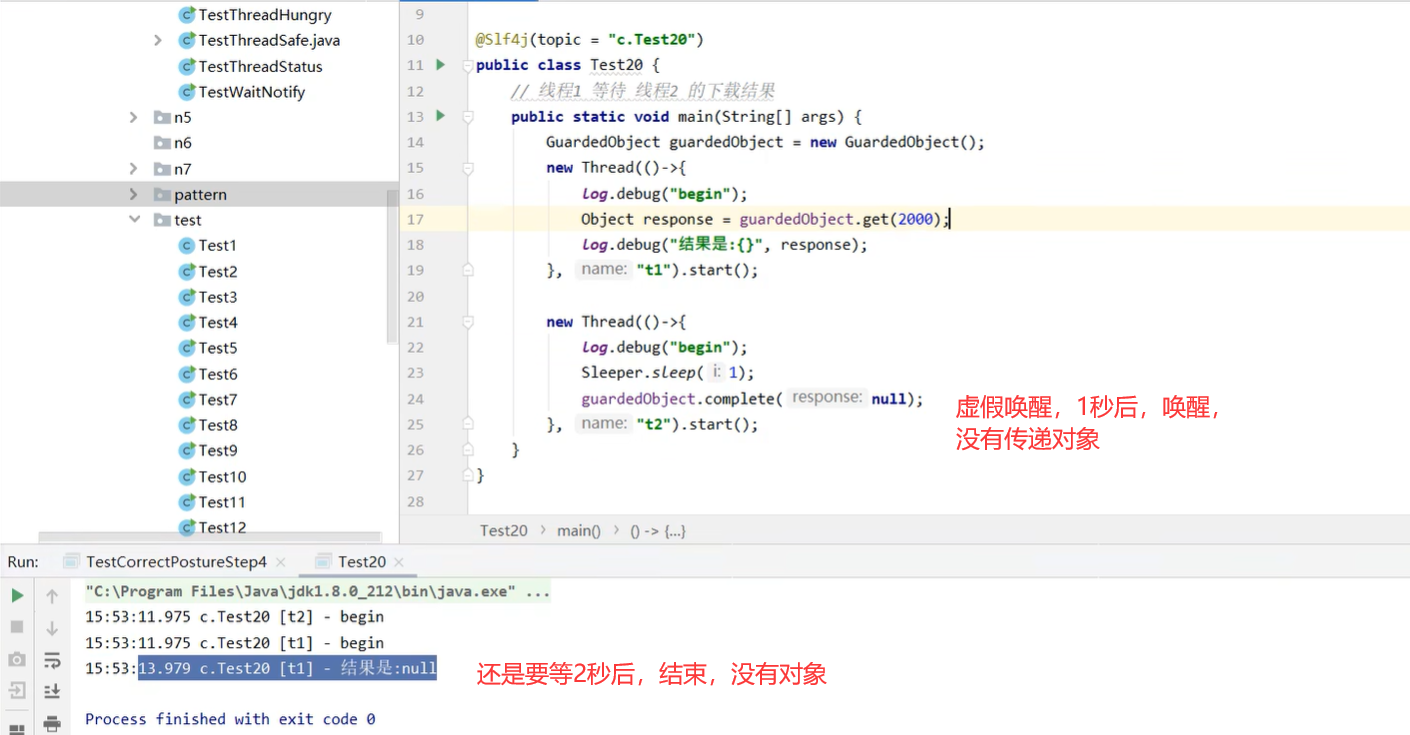Click guardedObject.complete call on line 24
The height and width of the screenshot is (735, 1410).
(751, 399)
